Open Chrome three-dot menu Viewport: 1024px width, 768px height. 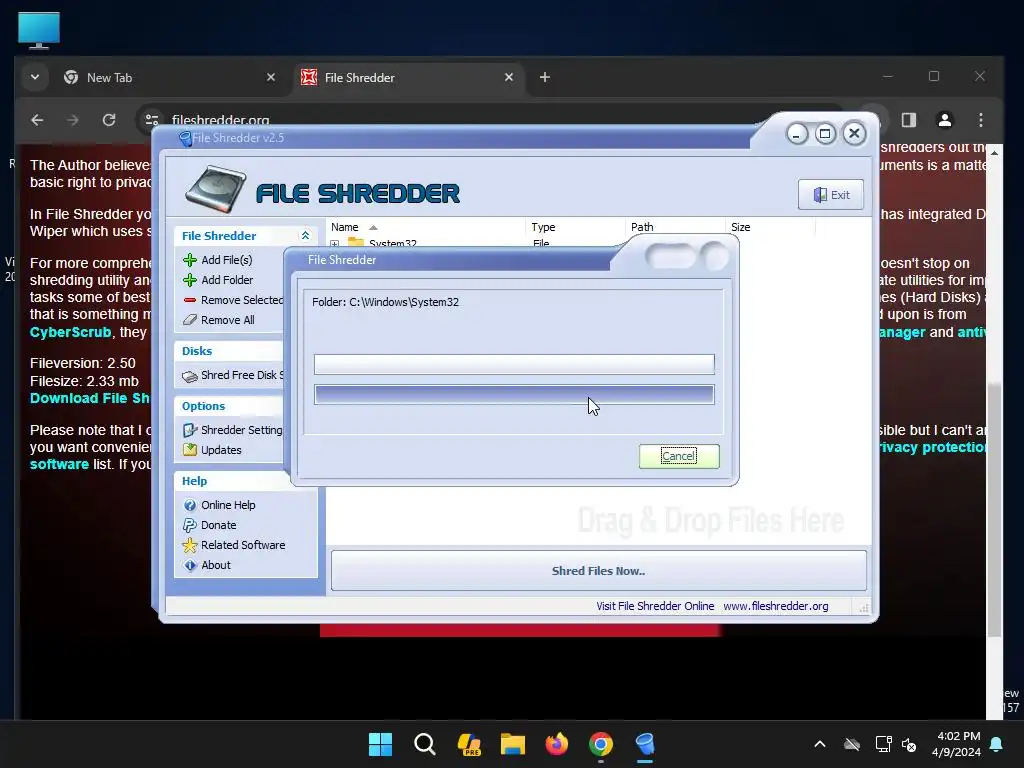[980, 120]
